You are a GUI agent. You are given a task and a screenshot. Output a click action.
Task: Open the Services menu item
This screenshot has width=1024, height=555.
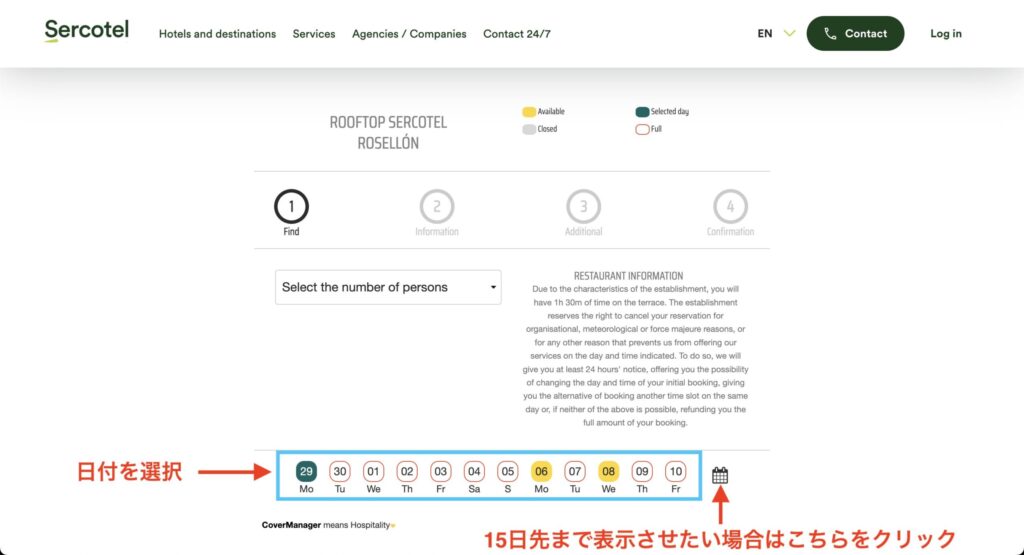(x=314, y=34)
